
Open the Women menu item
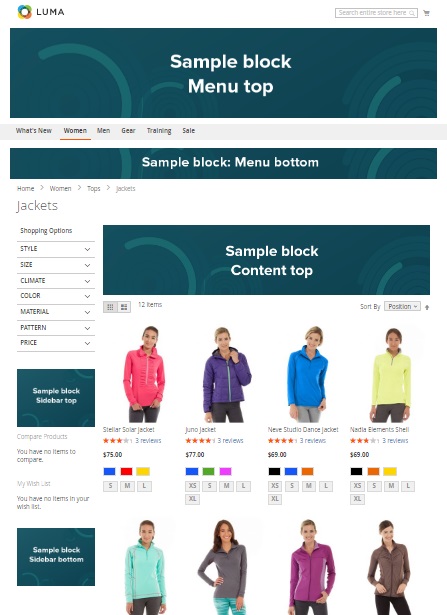click(x=75, y=131)
